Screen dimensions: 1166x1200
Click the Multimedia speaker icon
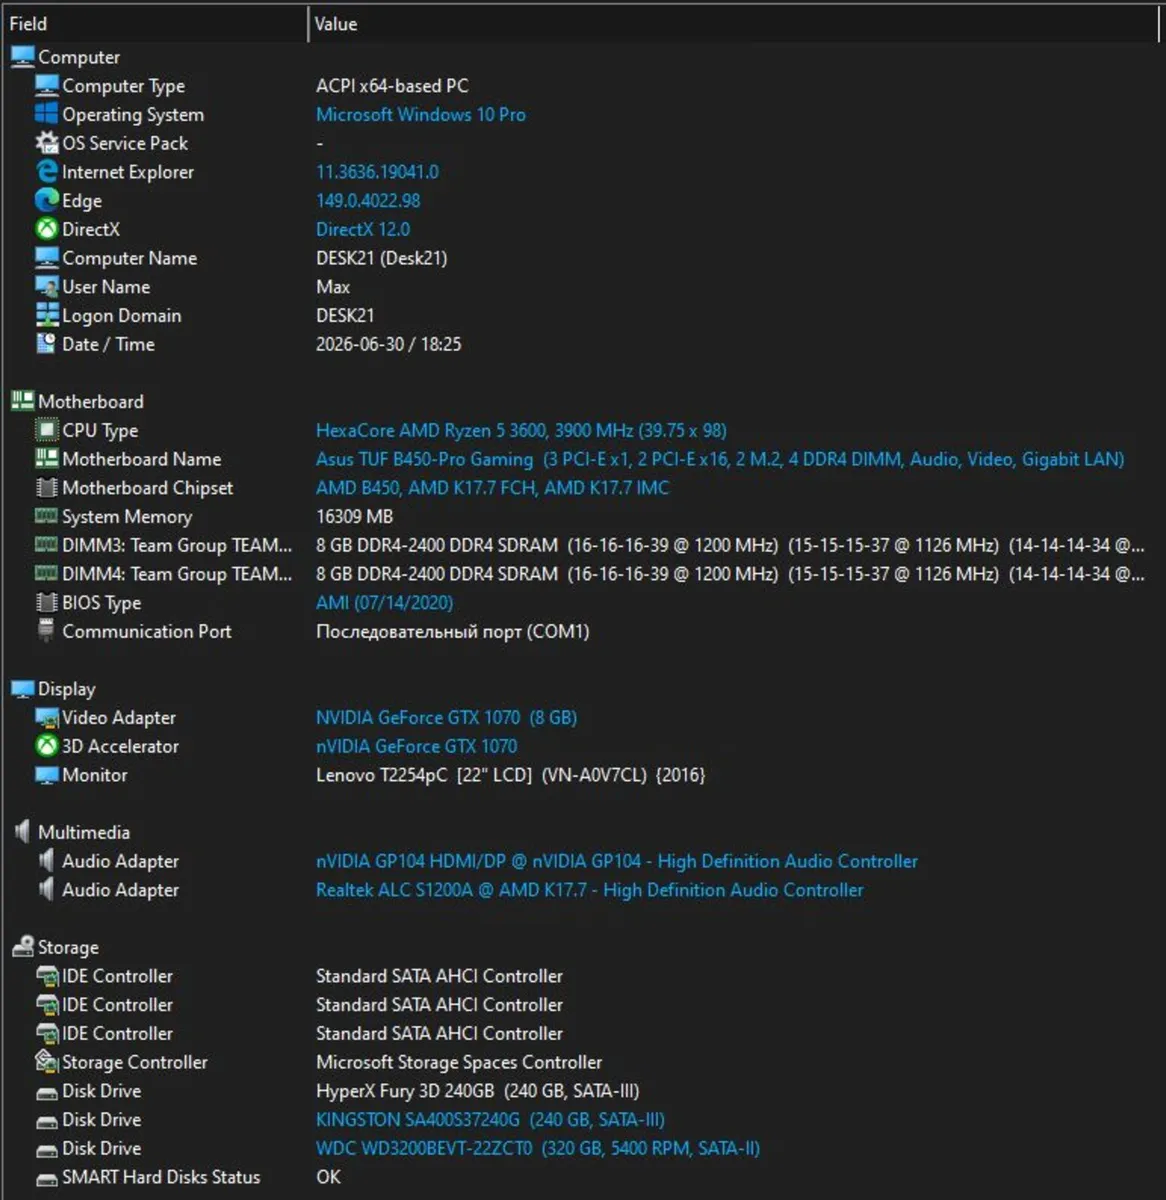coord(22,832)
